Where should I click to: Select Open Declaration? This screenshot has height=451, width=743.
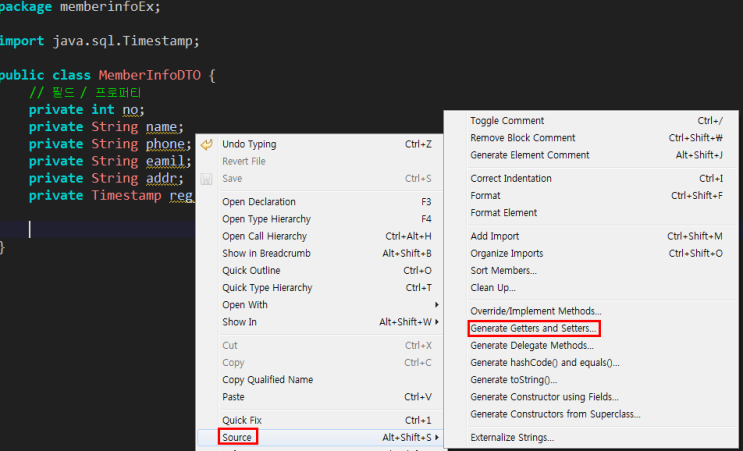point(258,202)
